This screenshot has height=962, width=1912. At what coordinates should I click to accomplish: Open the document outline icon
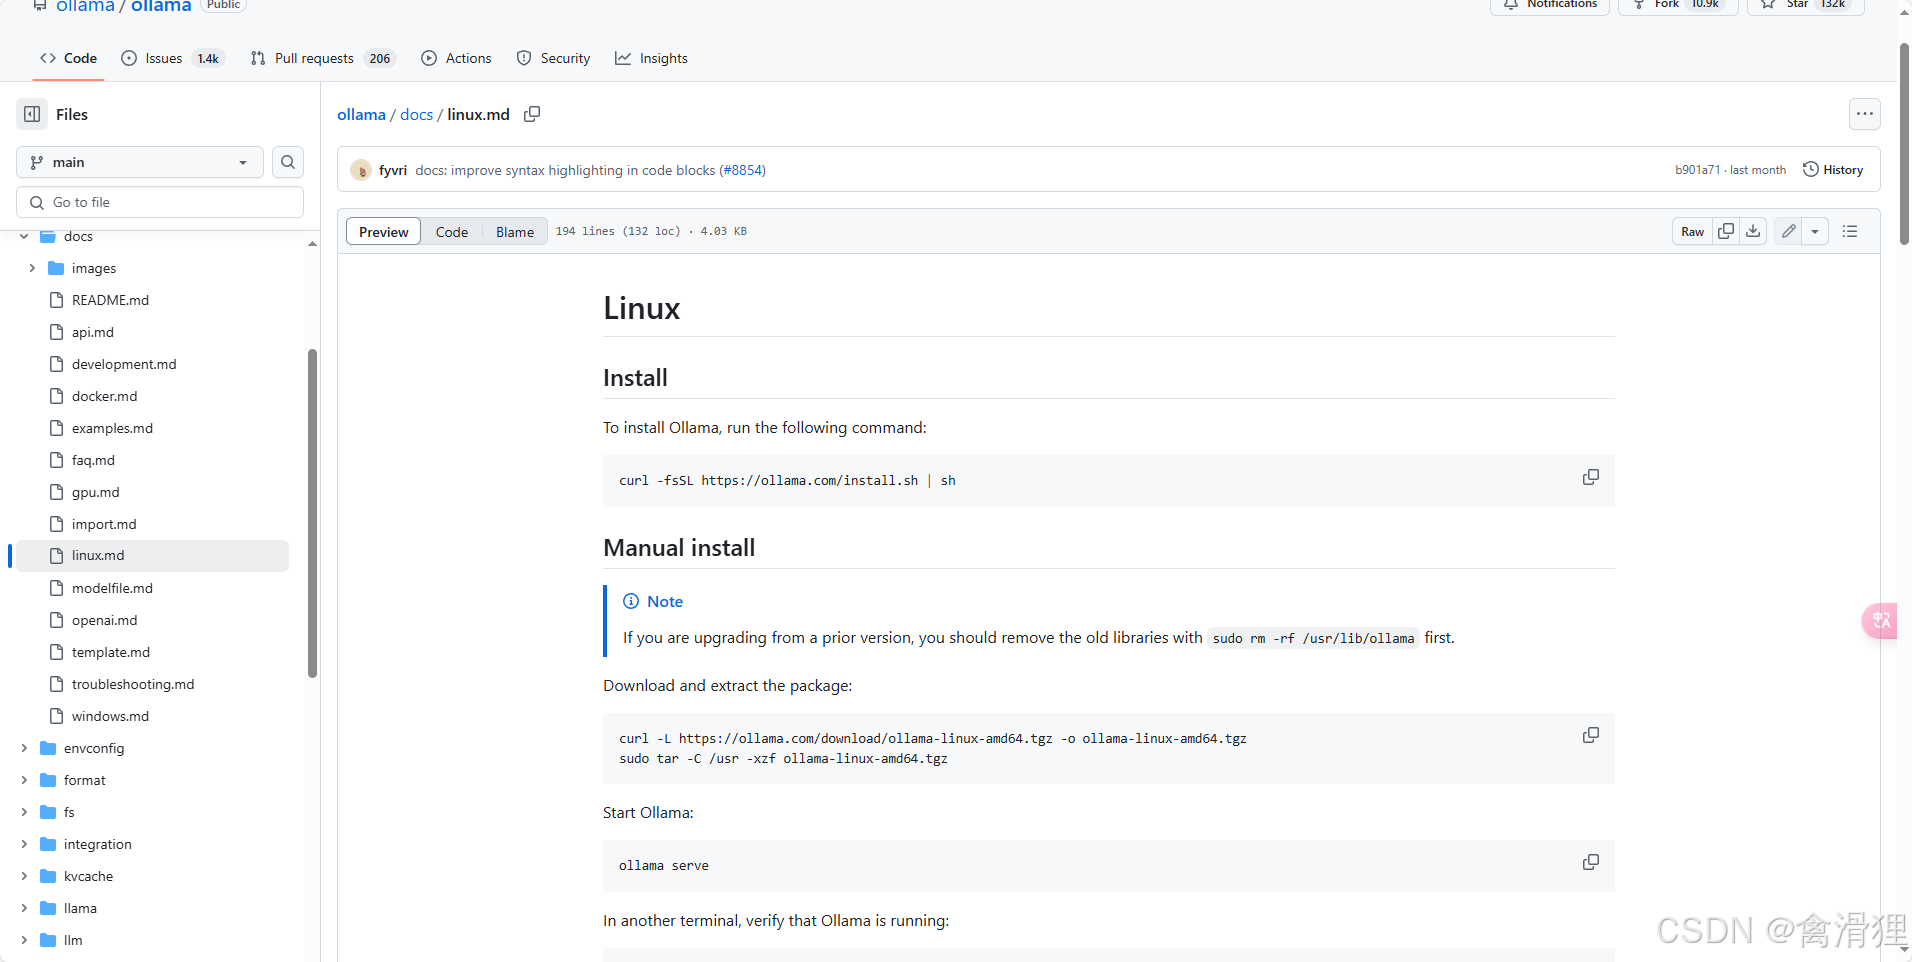click(1850, 231)
